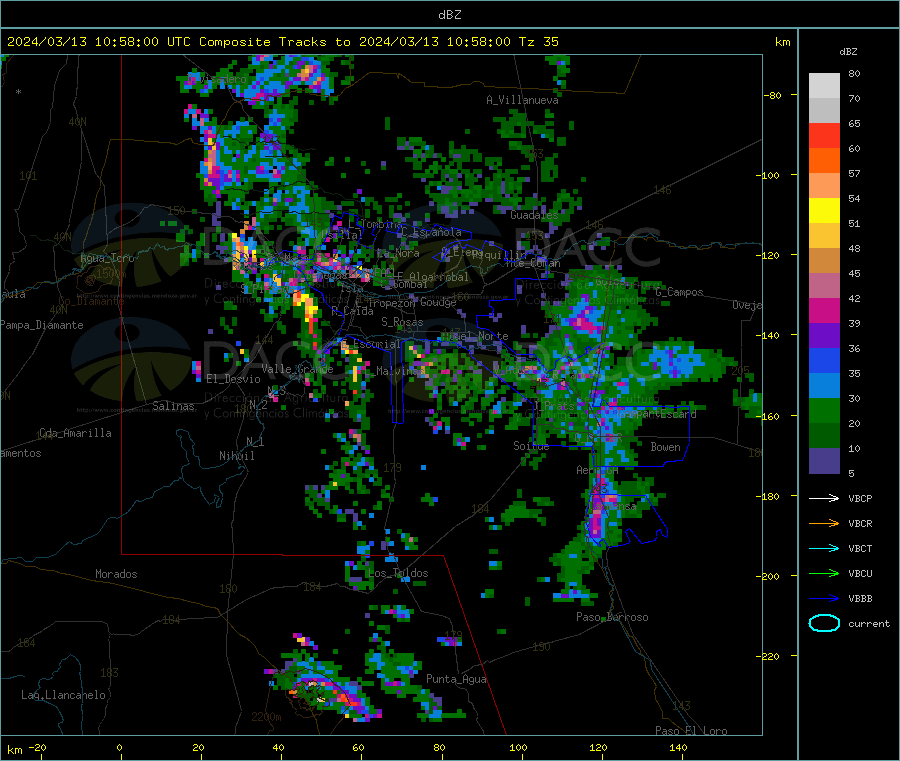Click the '2200m' contour label near the bottom

[x=266, y=717]
